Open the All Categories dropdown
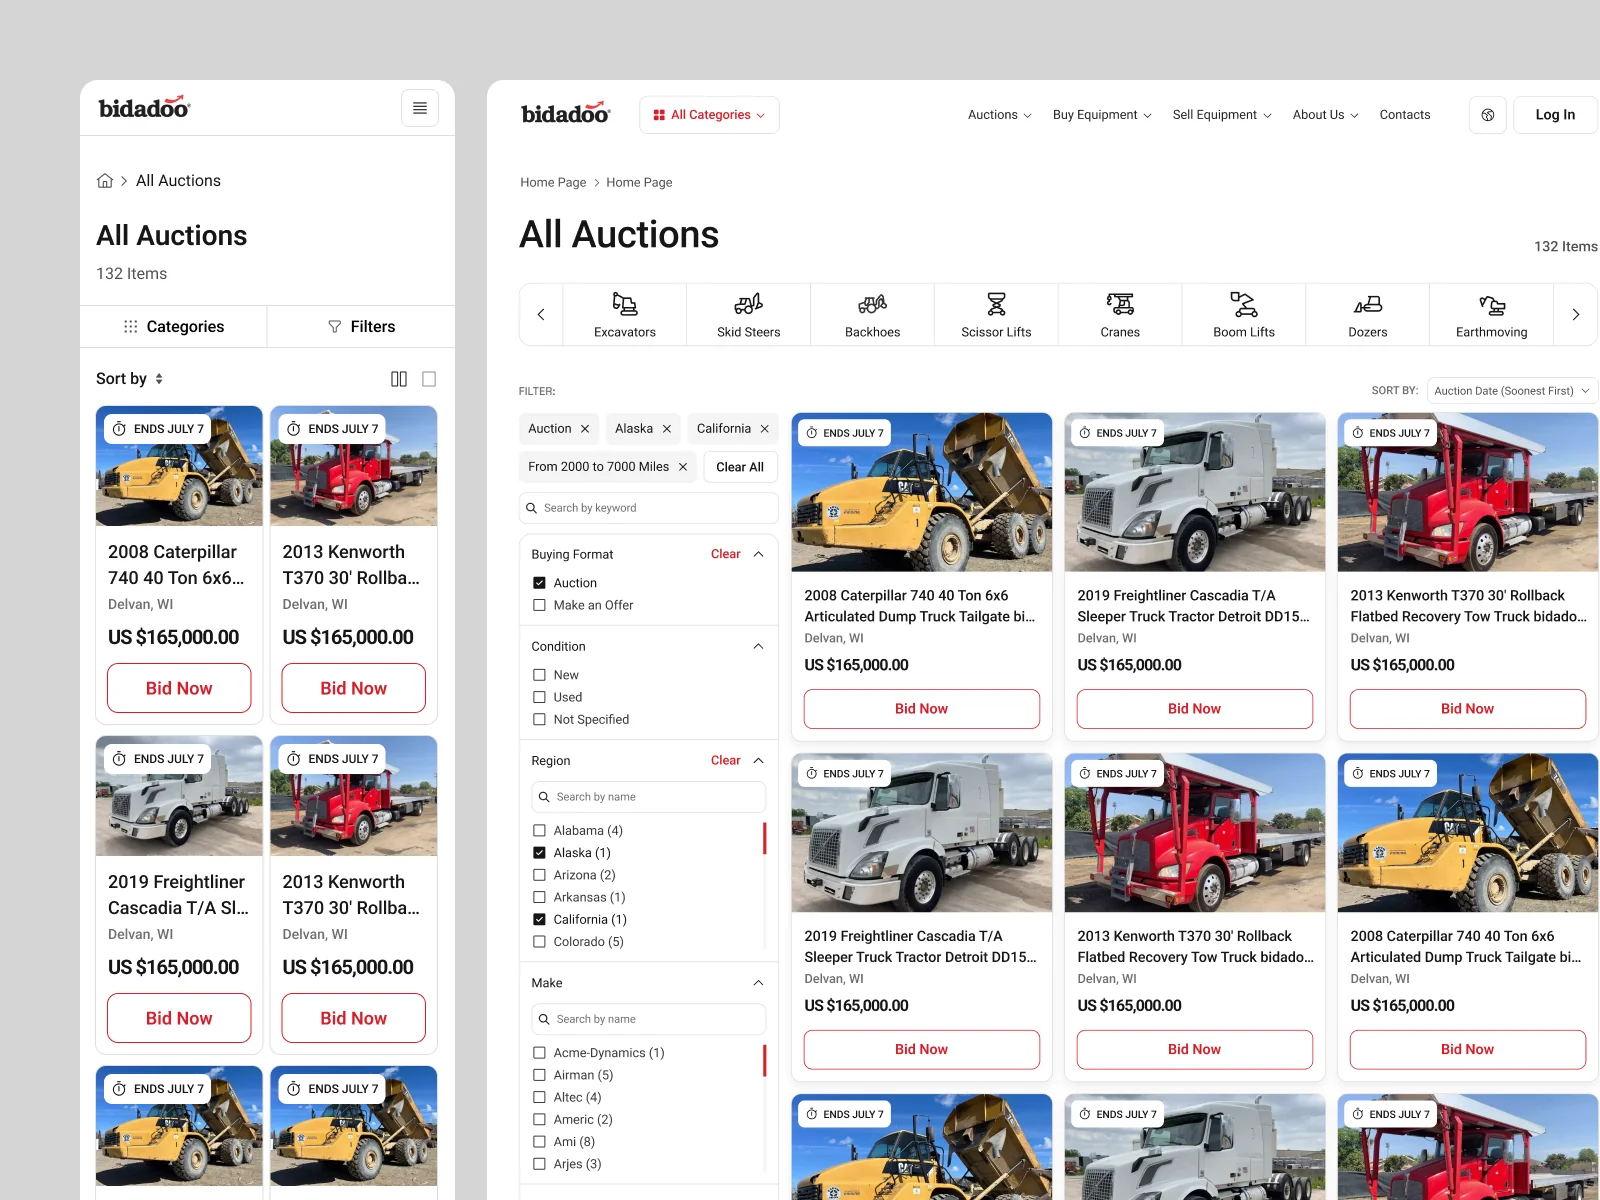Image resolution: width=1600 pixels, height=1200 pixels. point(709,115)
